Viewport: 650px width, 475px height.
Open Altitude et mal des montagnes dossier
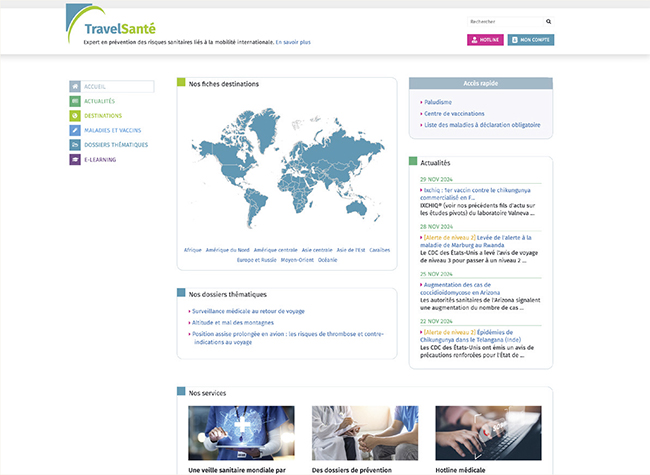click(x=233, y=322)
